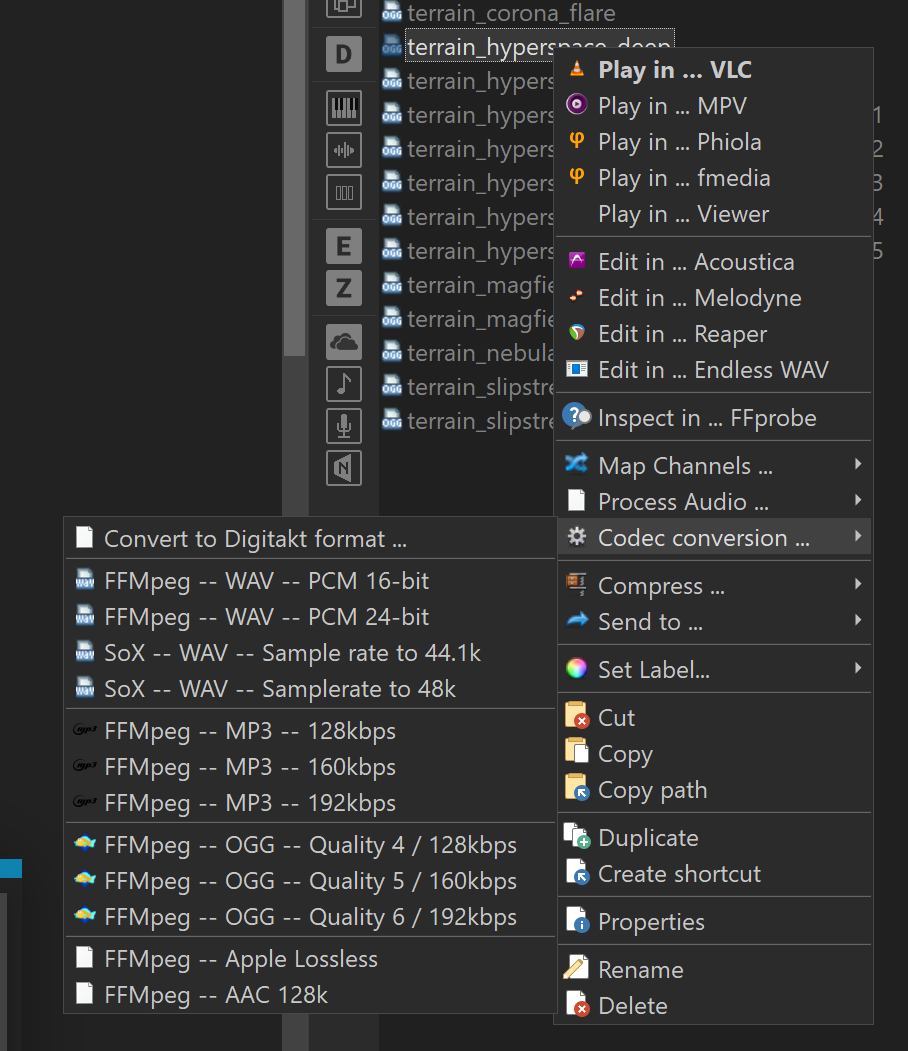This screenshot has height=1051, width=908.
Task: Choose Copy path
Action: (714, 790)
